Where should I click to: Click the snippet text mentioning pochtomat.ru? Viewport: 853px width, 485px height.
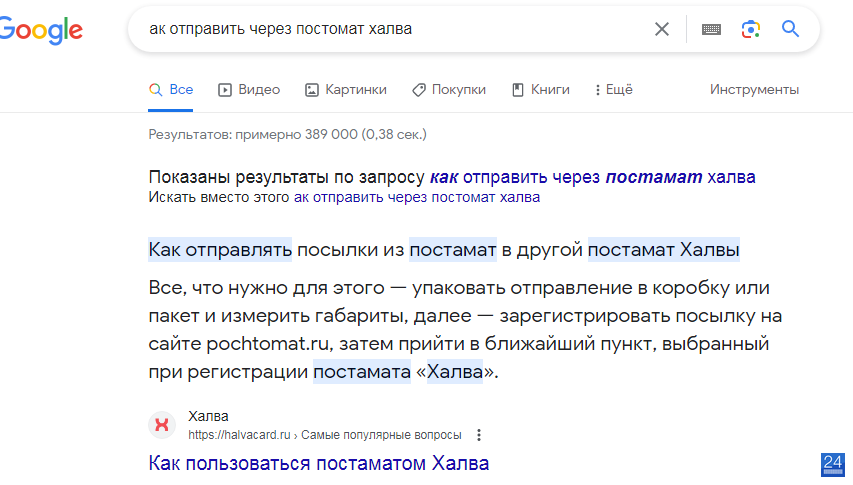(465, 329)
